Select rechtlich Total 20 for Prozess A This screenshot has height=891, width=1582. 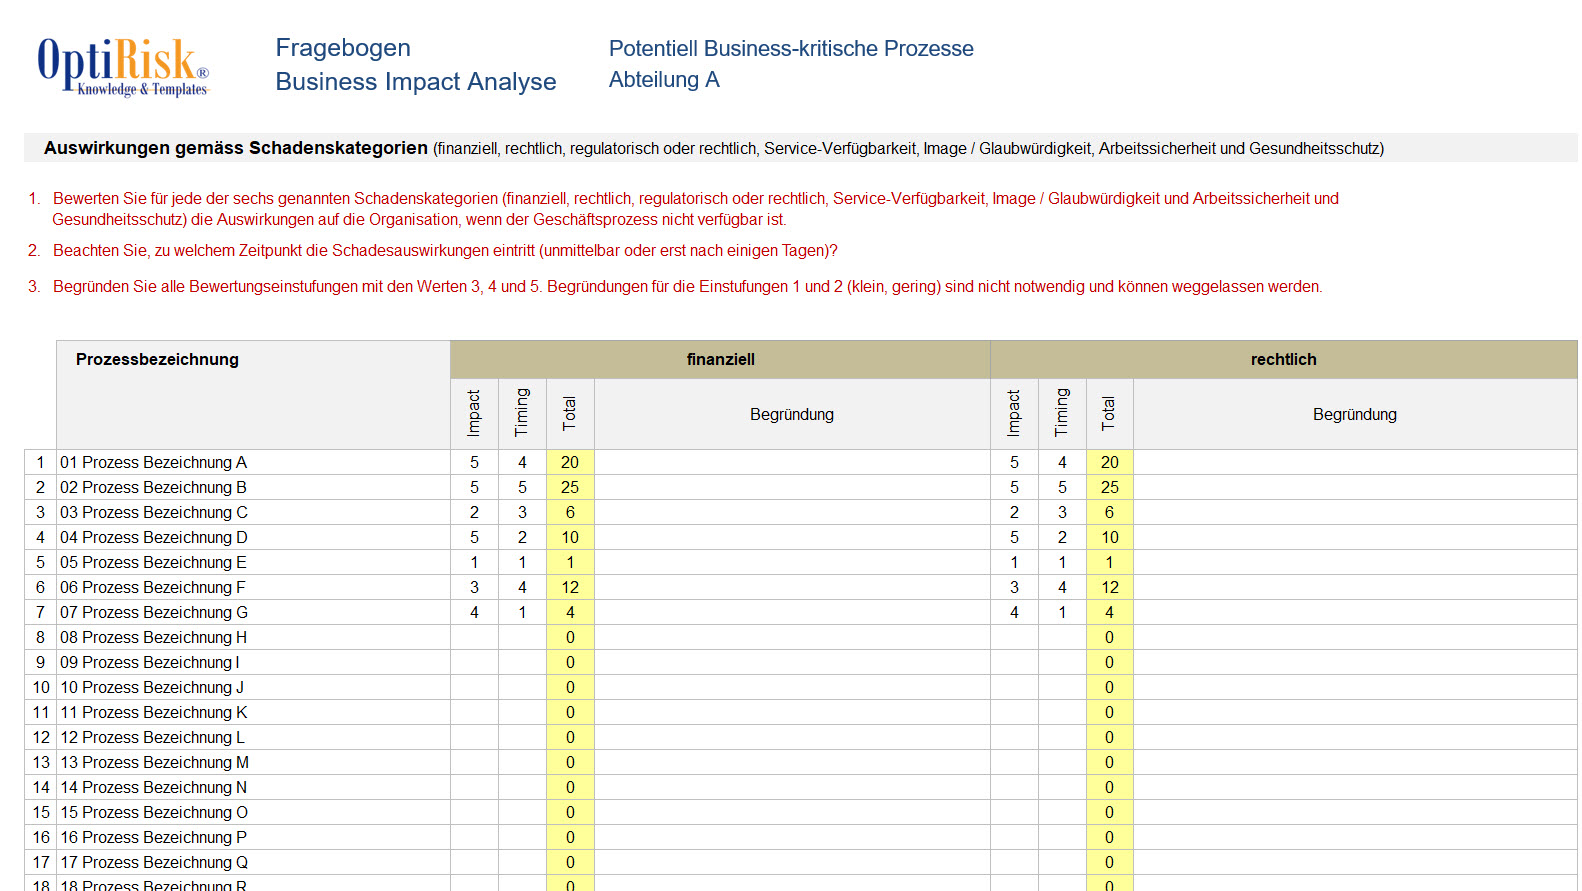pyautogui.click(x=1109, y=462)
